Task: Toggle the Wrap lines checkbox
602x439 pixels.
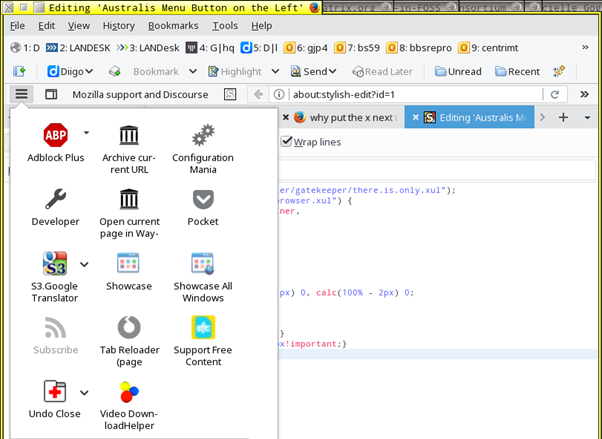Action: click(x=287, y=142)
